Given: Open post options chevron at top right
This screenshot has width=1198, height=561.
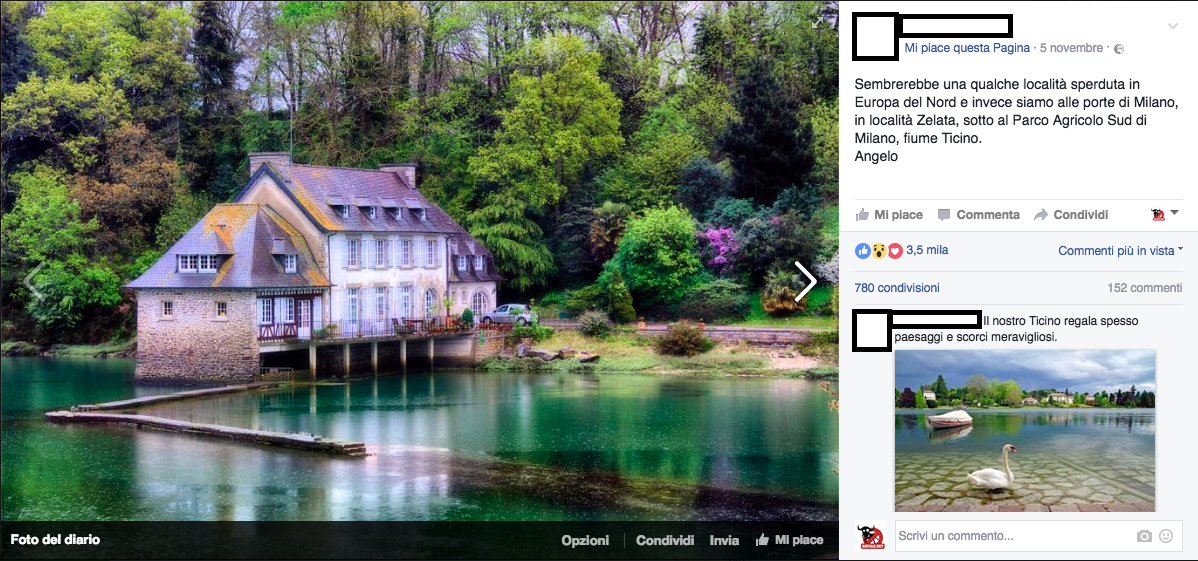Looking at the screenshot, I should (x=1173, y=27).
